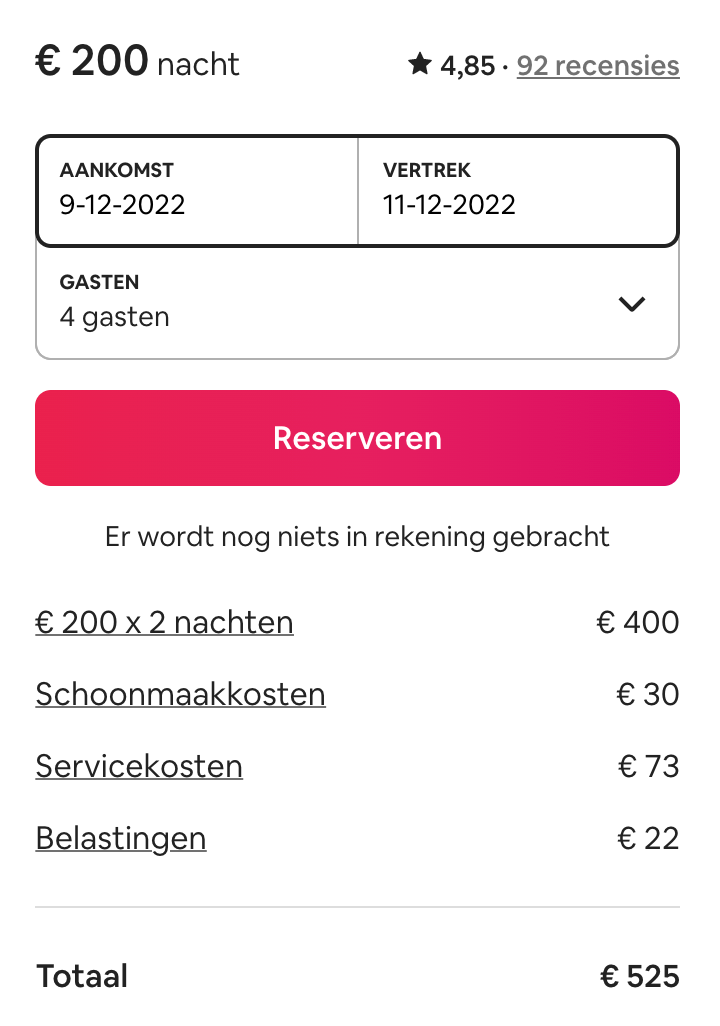Open Servicekosten explanation link
The width and height of the screenshot is (720, 1026).
pyautogui.click(x=139, y=766)
